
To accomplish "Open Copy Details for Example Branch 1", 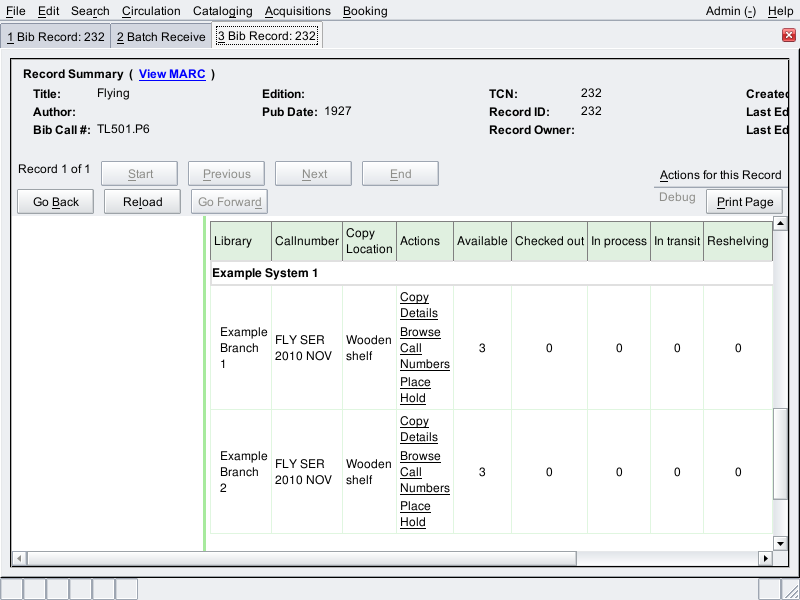I will (x=419, y=305).
